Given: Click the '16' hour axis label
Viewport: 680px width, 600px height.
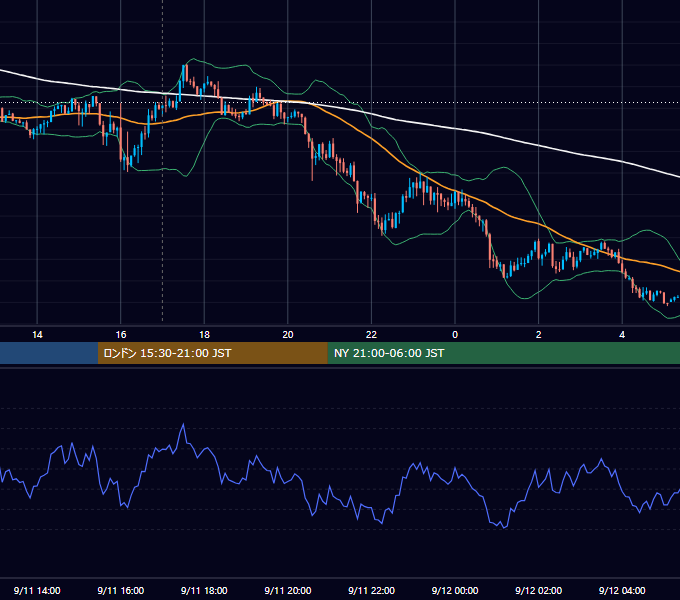Looking at the screenshot, I should (121, 335).
